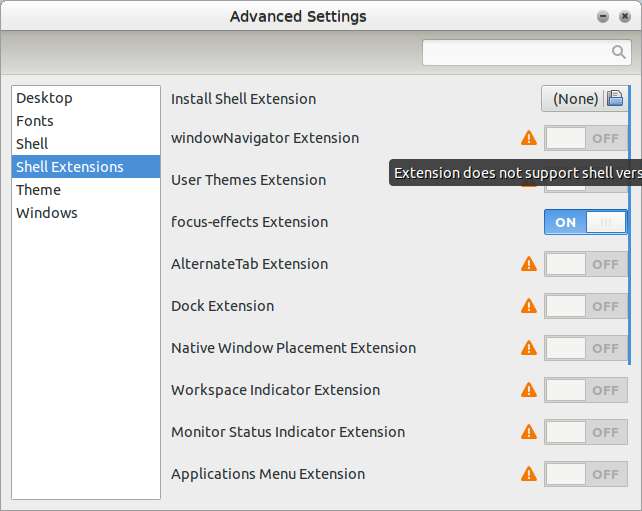Viewport: 642px width, 511px height.
Task: Toggle the Dock Extension switch
Action: 585,306
